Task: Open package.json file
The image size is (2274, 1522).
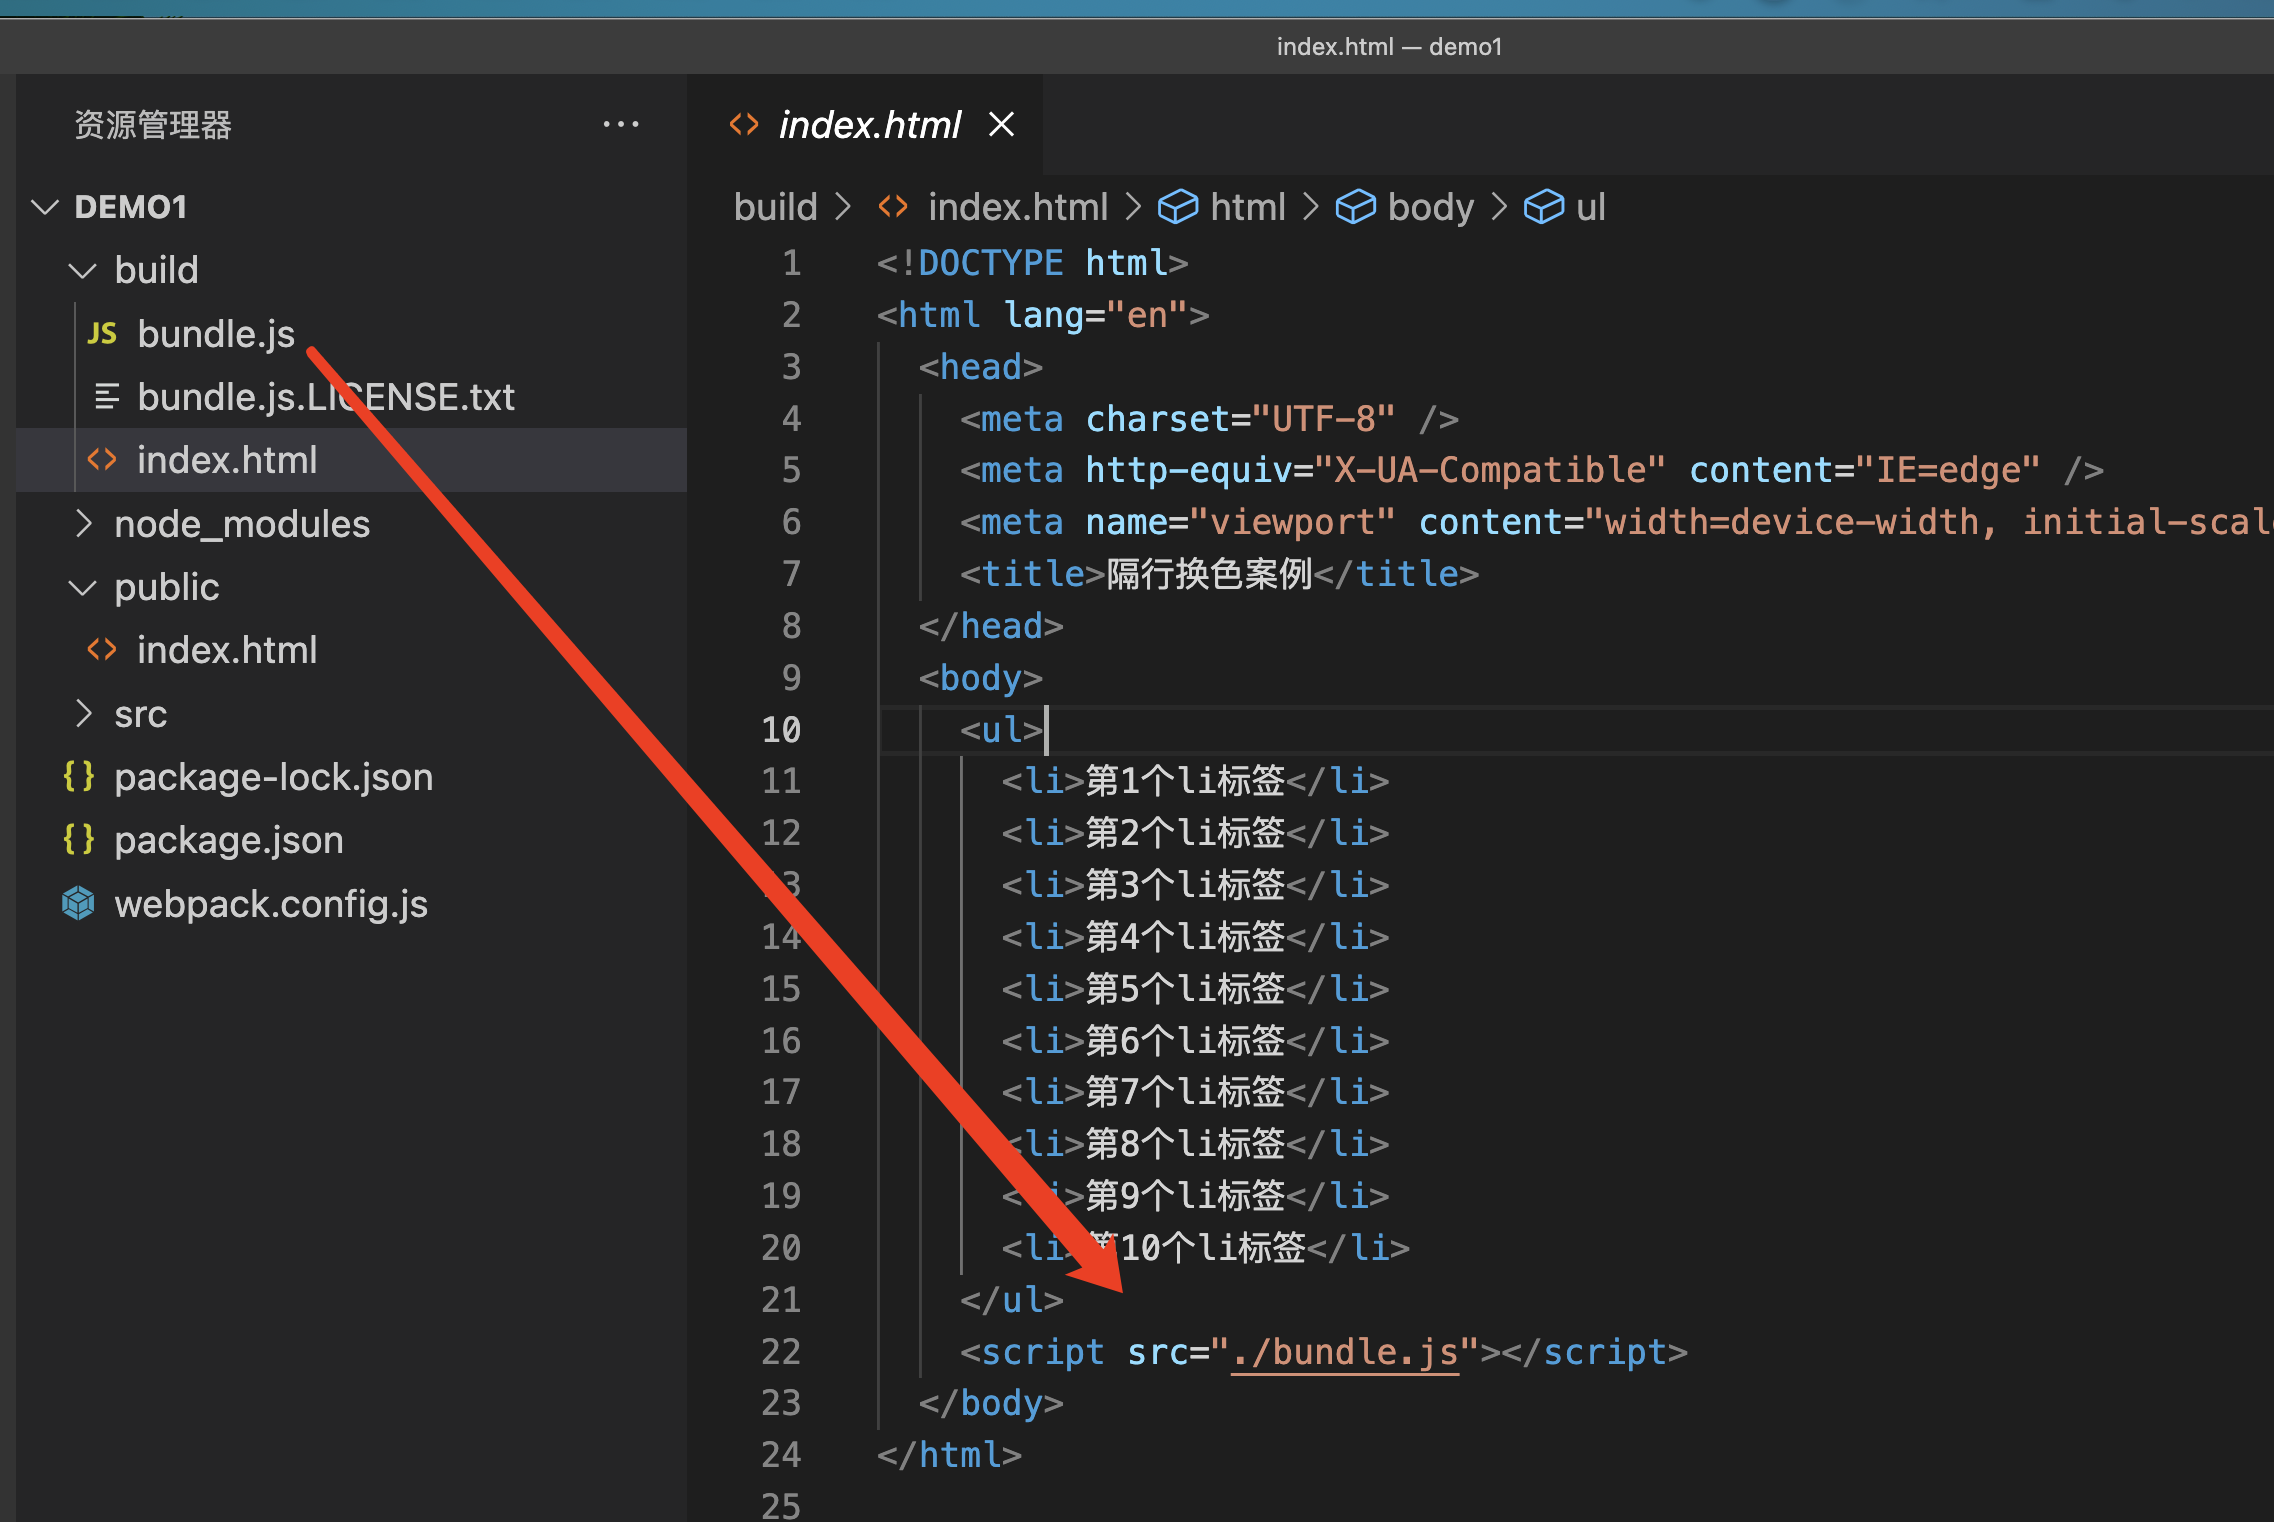Action: pos(229,840)
